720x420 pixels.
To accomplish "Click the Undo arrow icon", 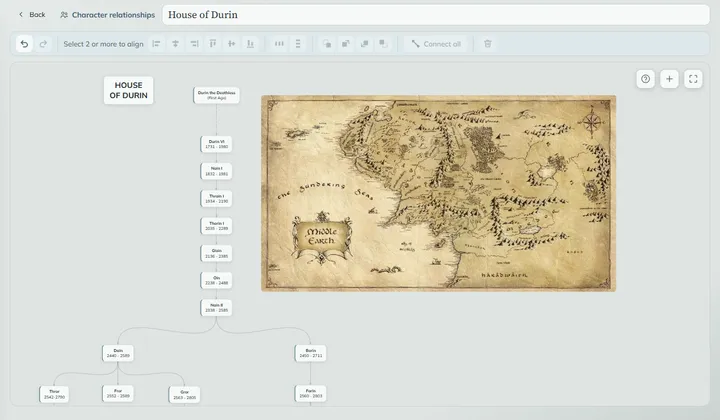I will click(x=24, y=44).
